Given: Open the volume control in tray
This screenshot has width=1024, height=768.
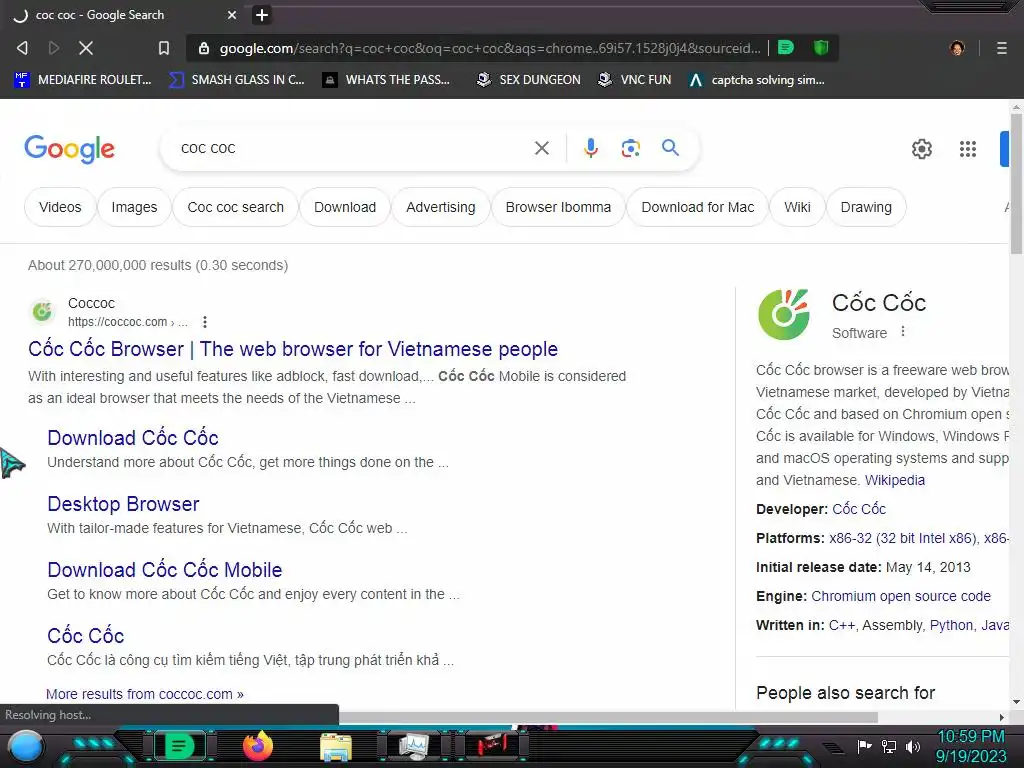Looking at the screenshot, I should [913, 746].
